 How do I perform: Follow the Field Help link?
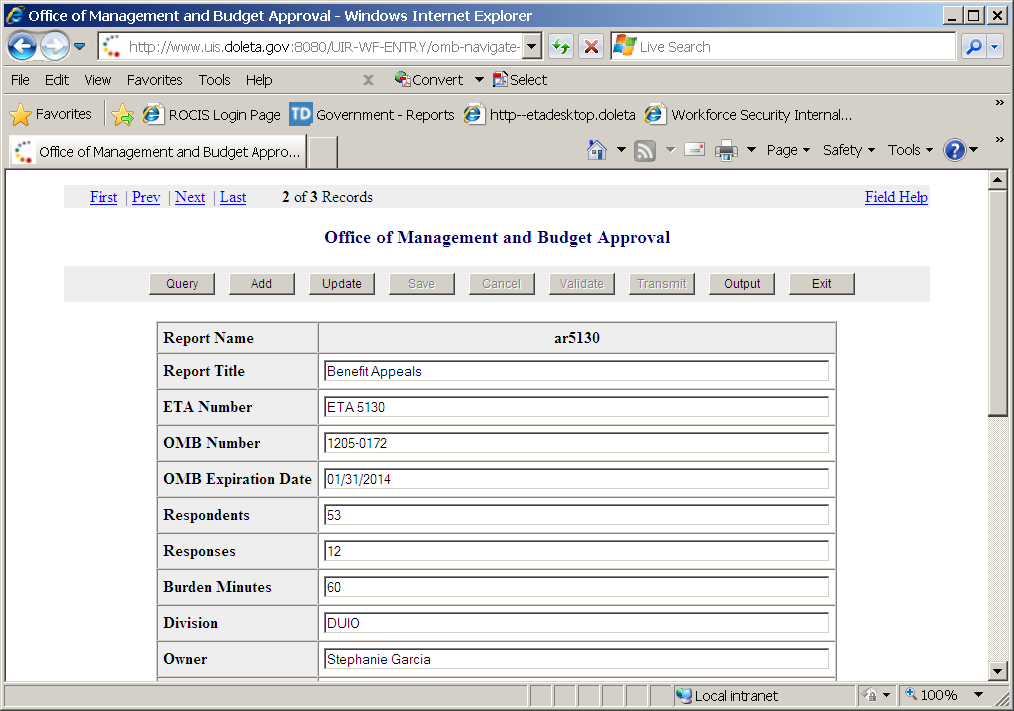point(896,197)
